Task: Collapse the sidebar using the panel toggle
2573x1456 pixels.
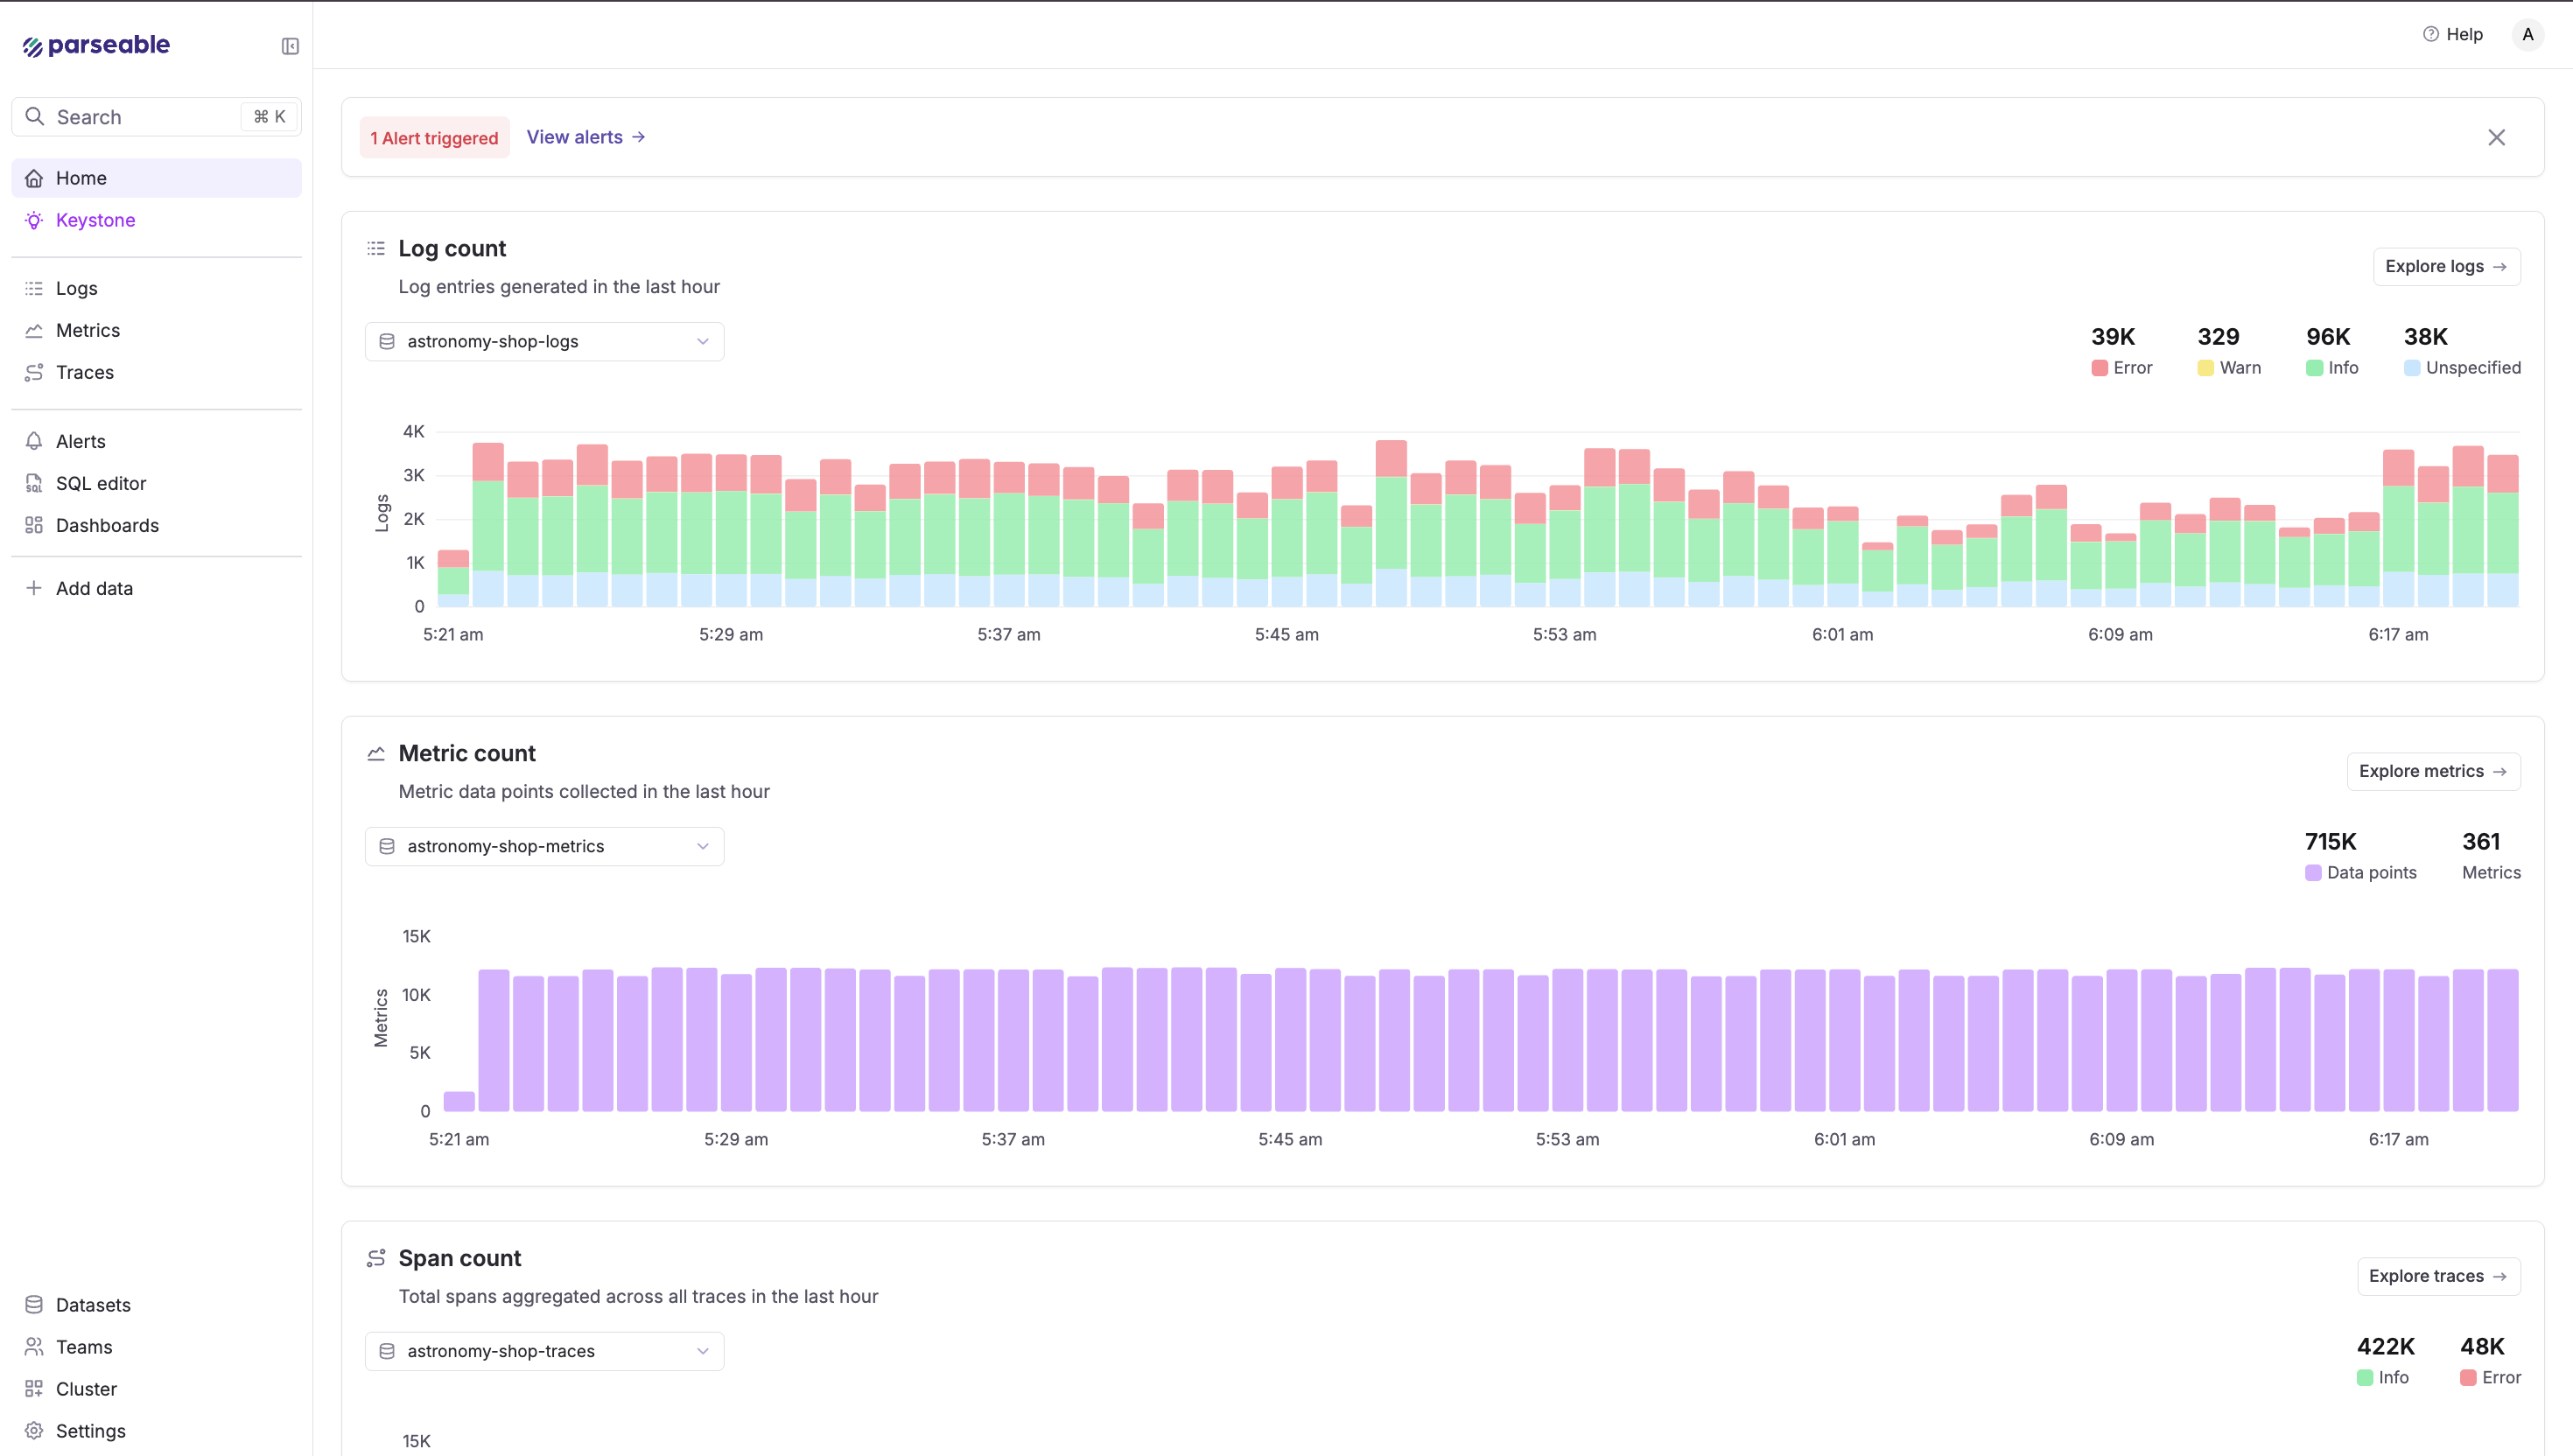Action: coord(289,46)
